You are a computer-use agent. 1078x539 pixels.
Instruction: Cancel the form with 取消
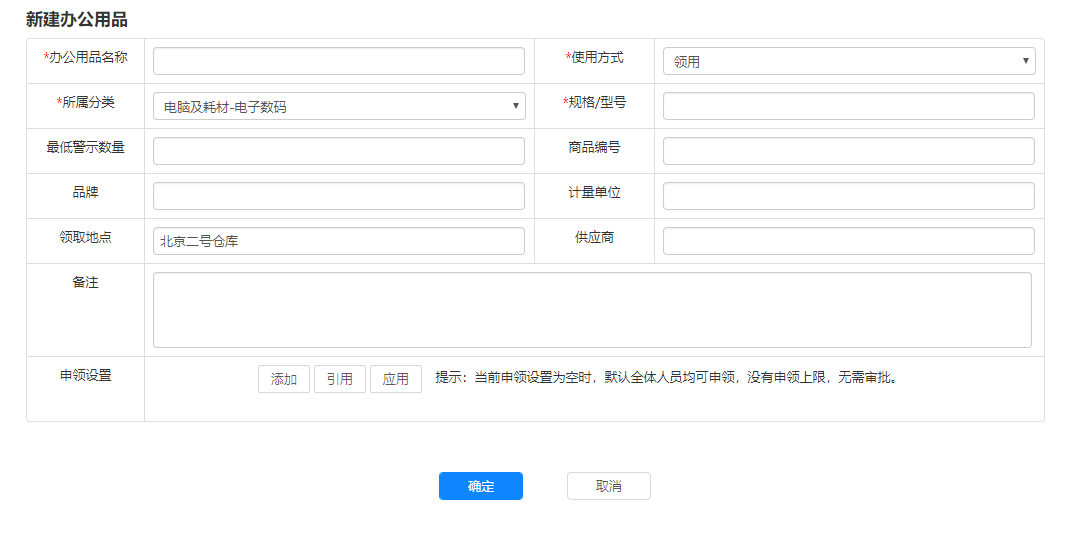pyautogui.click(x=608, y=486)
